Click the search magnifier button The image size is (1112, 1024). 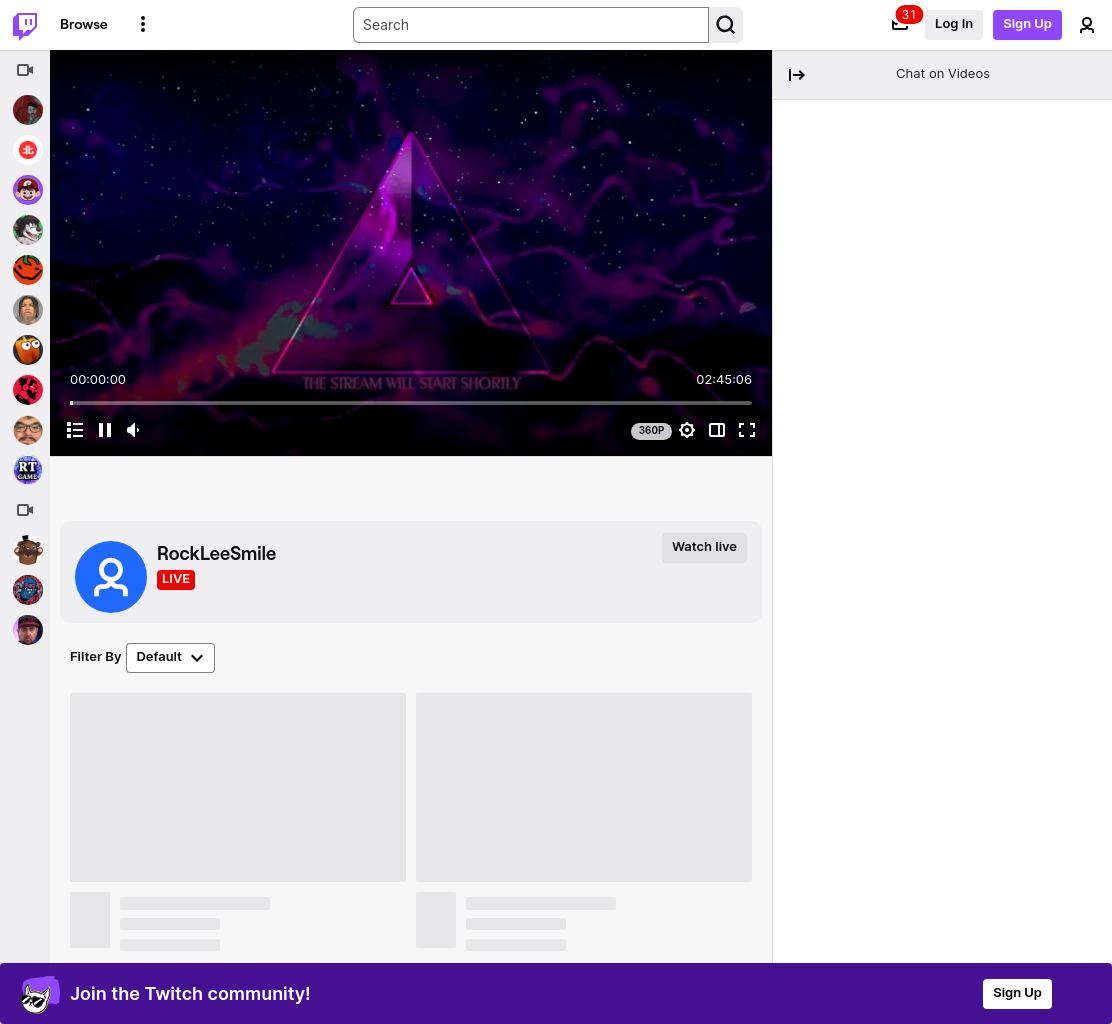pyautogui.click(x=725, y=25)
